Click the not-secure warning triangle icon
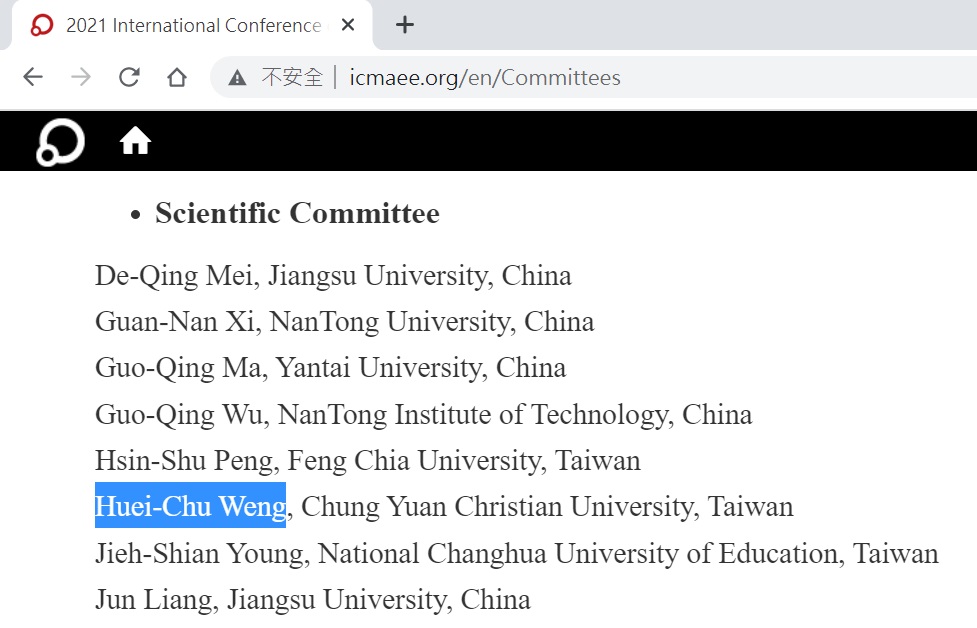The width and height of the screenshot is (977, 628). coord(237,78)
